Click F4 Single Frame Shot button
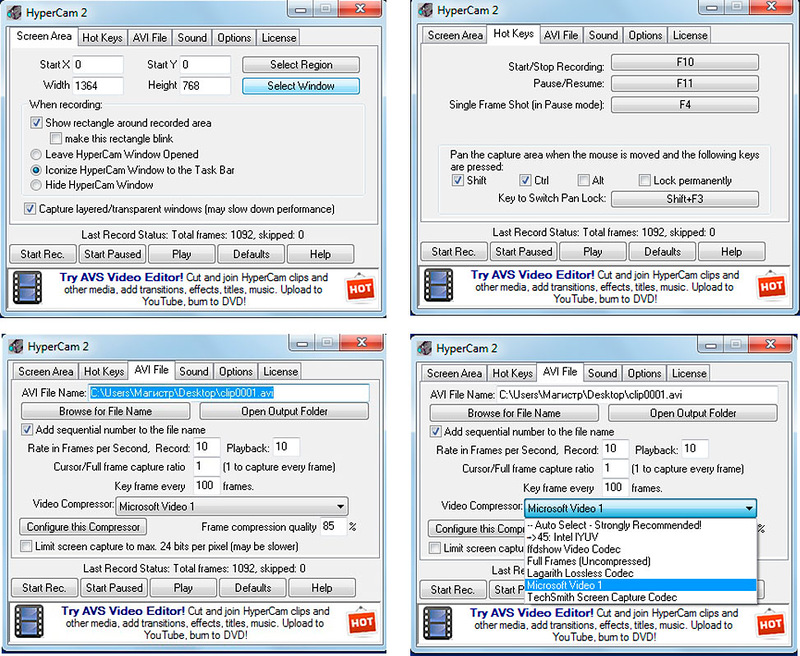The width and height of the screenshot is (800, 656). point(685,105)
